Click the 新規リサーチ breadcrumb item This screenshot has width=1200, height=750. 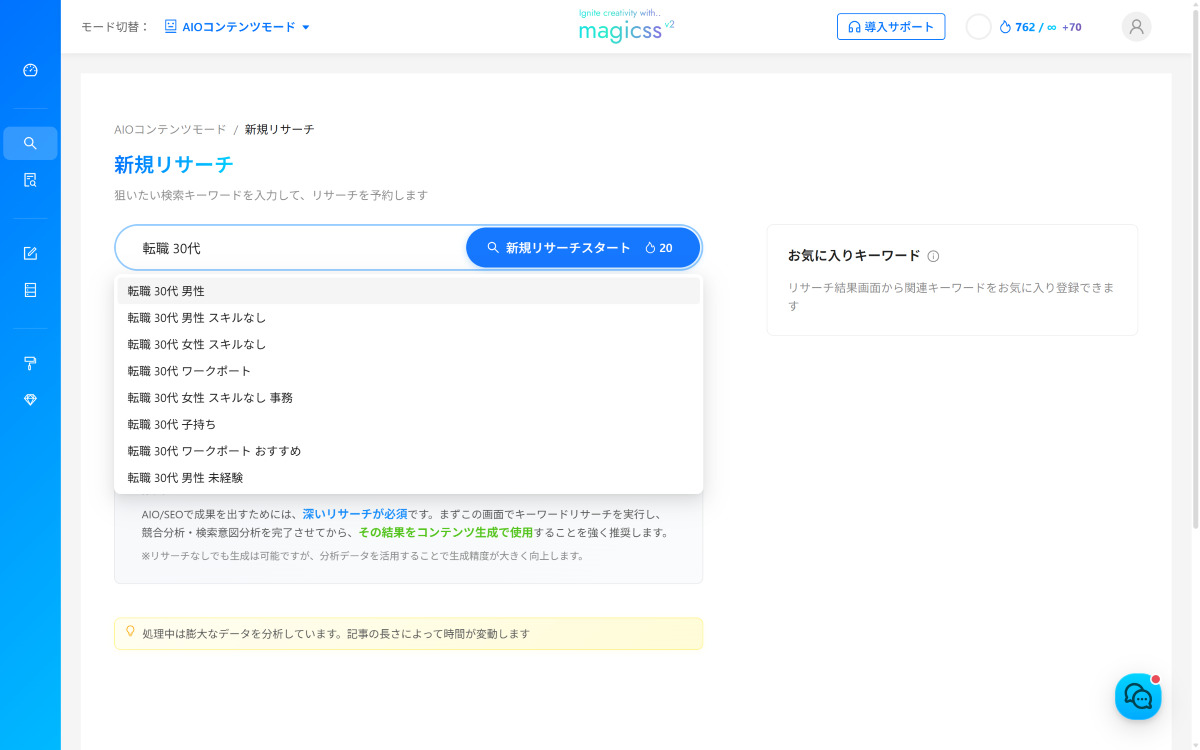[279, 129]
